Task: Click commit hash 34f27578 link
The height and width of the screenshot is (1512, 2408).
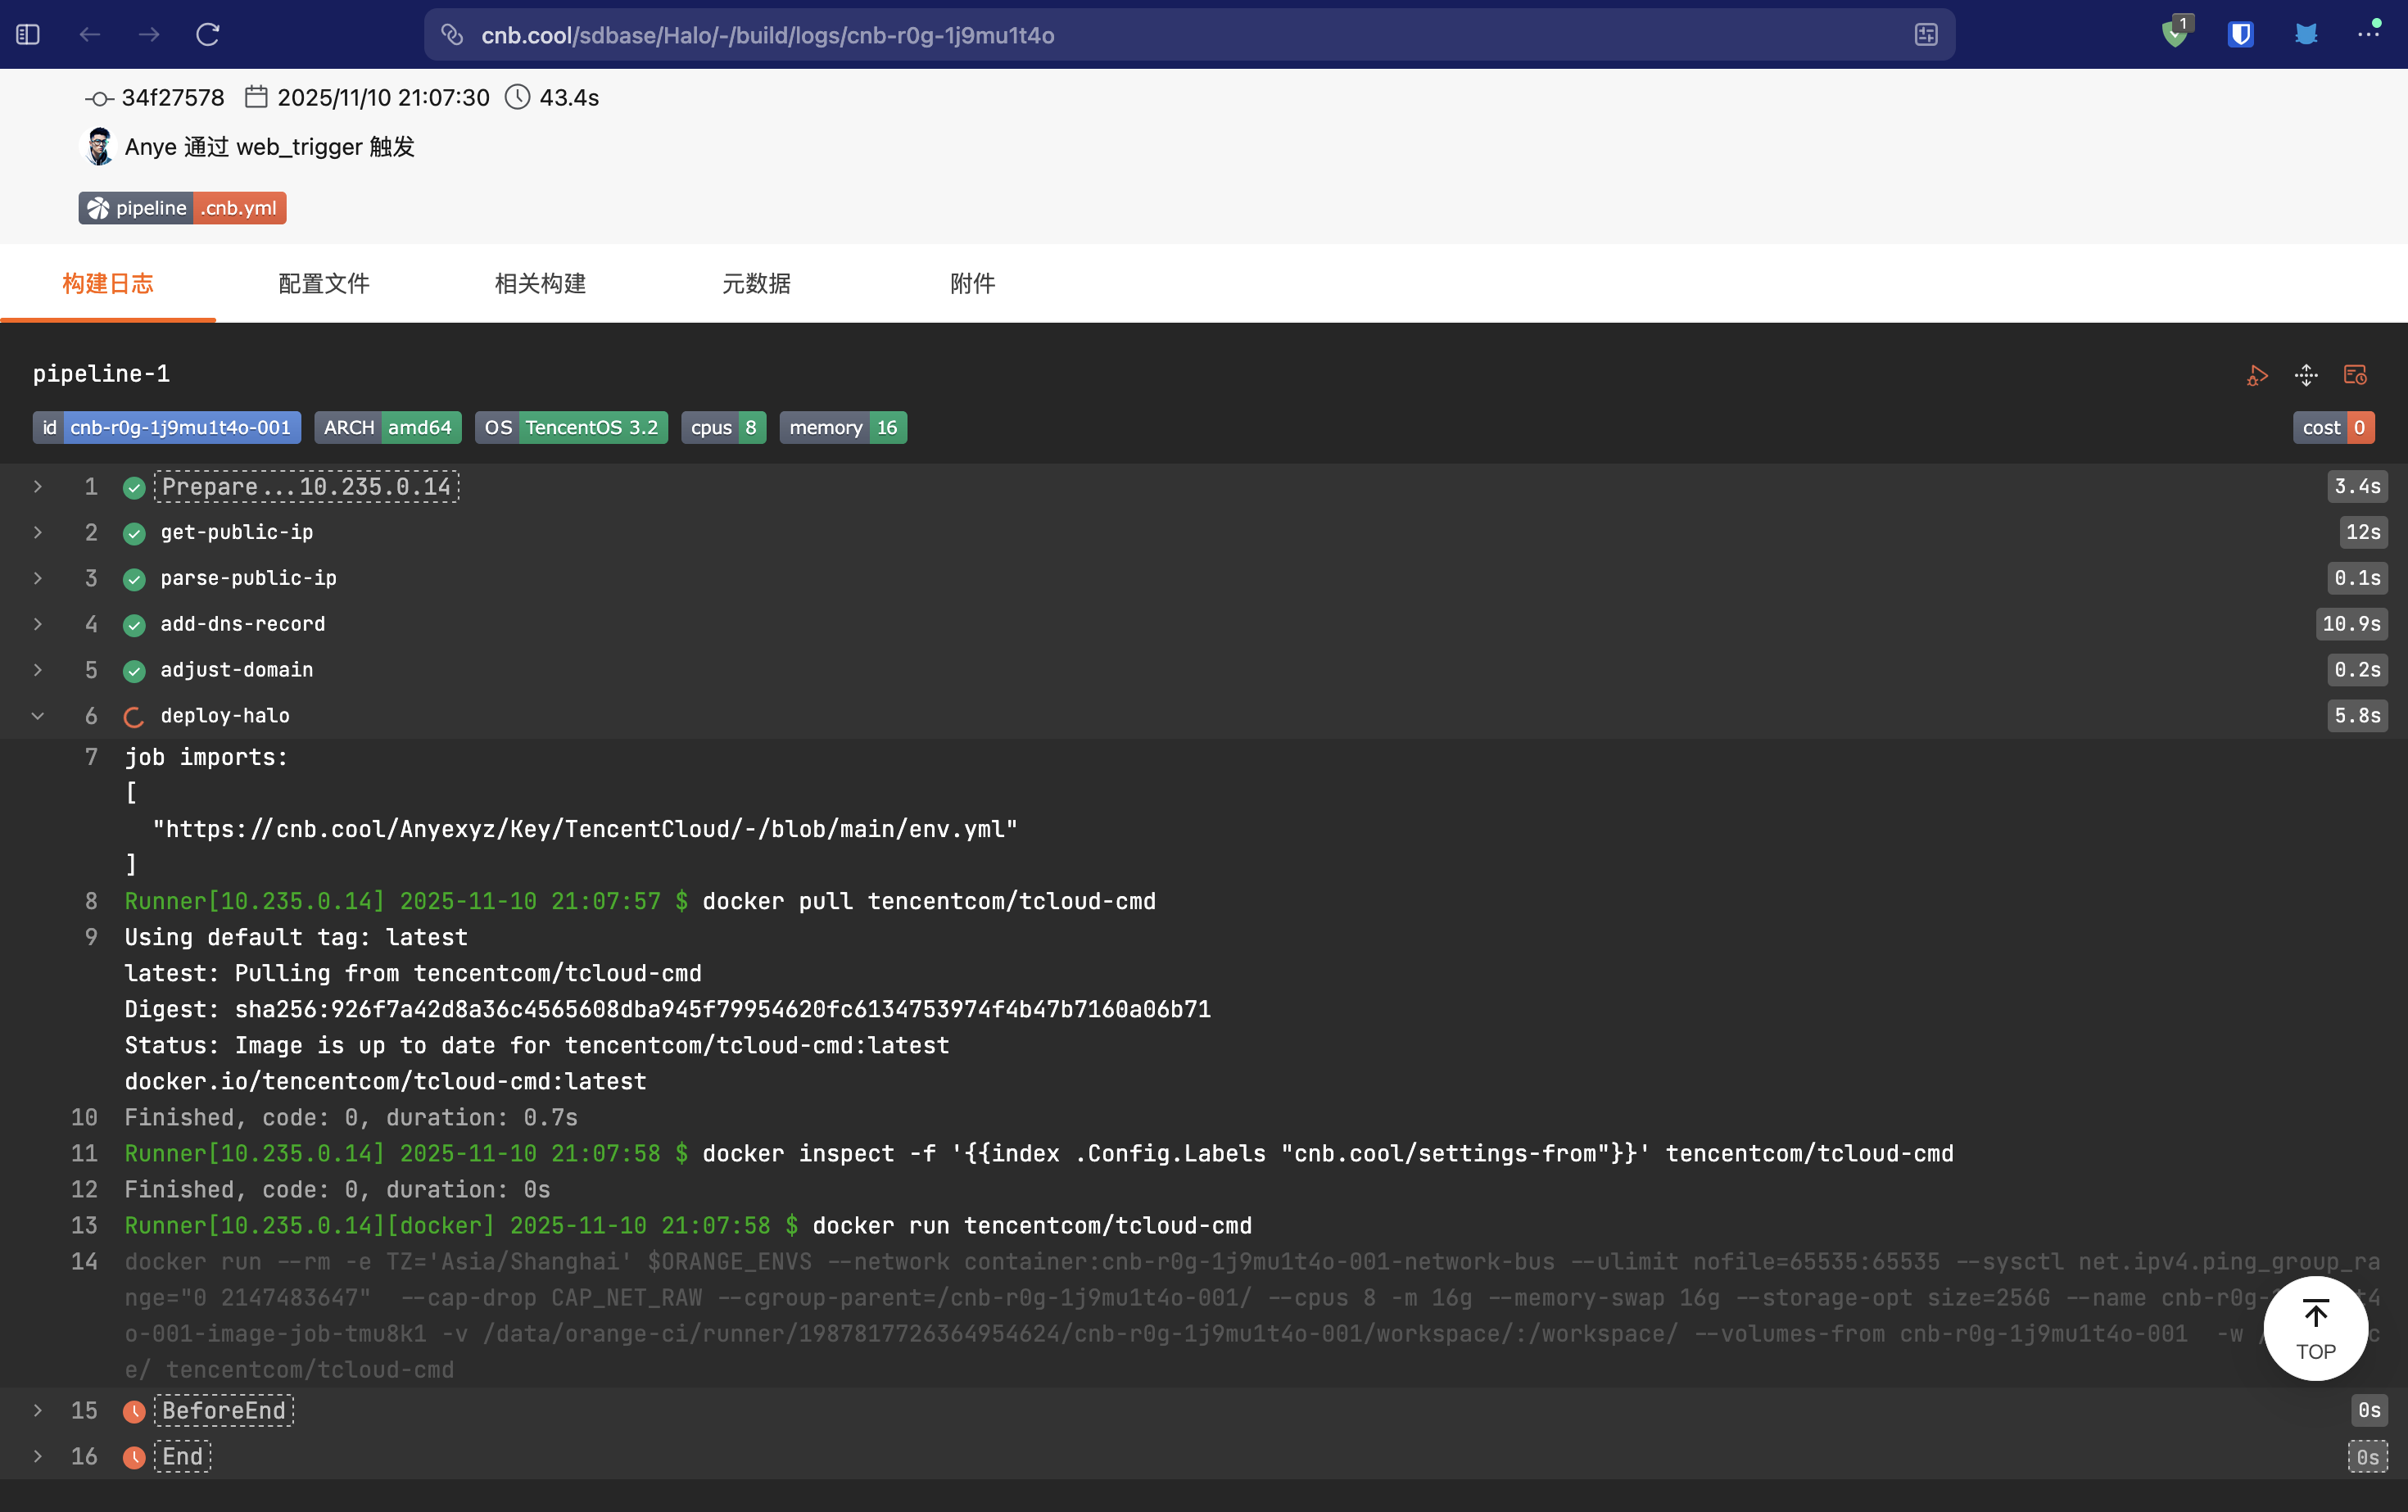Action: coord(172,97)
